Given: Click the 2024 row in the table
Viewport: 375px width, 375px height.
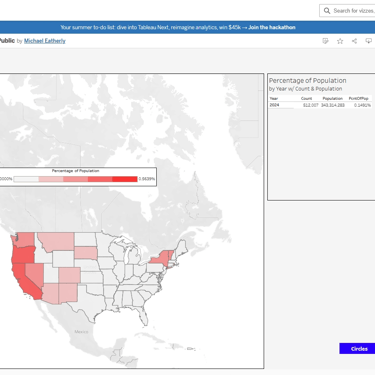Looking at the screenshot, I should tap(320, 105).
